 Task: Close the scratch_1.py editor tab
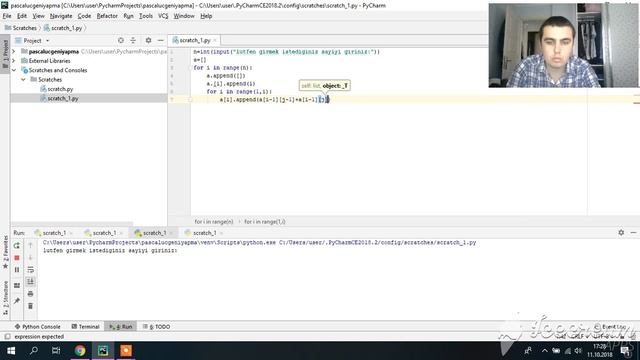215,40
